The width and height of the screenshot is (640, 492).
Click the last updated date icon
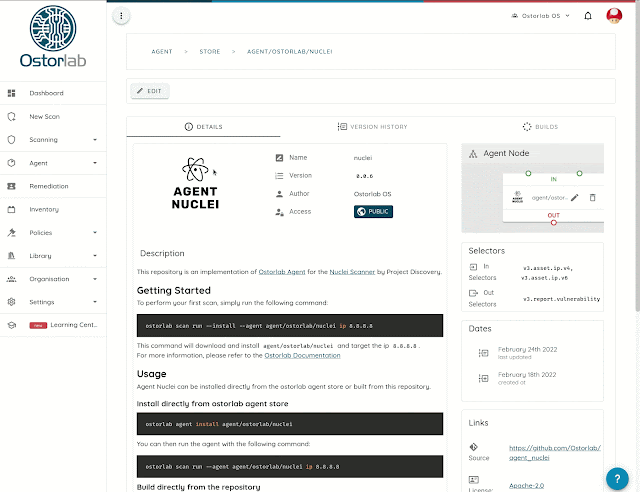pos(484,353)
